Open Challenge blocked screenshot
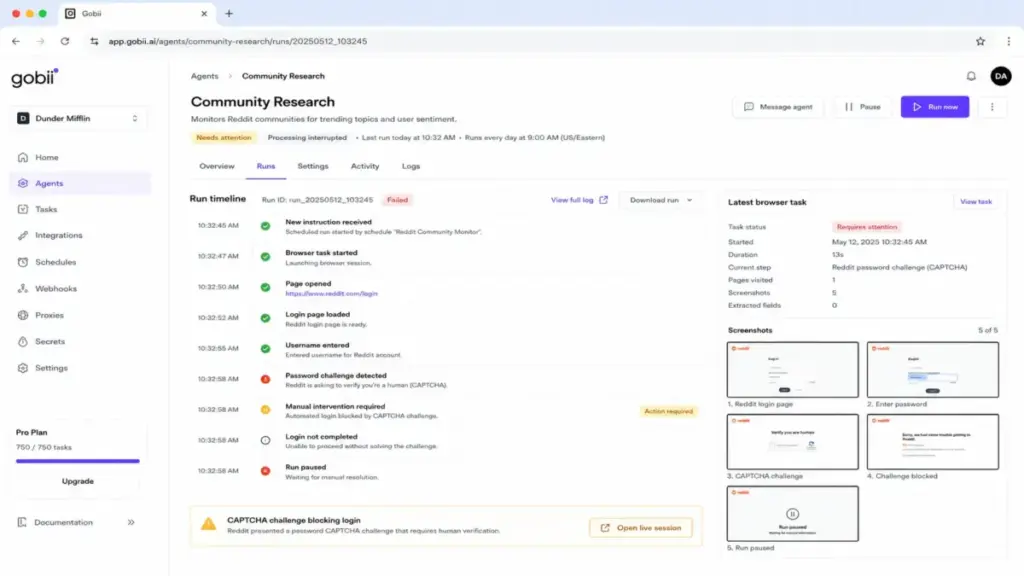This screenshot has height=576, width=1024. (x=933, y=441)
